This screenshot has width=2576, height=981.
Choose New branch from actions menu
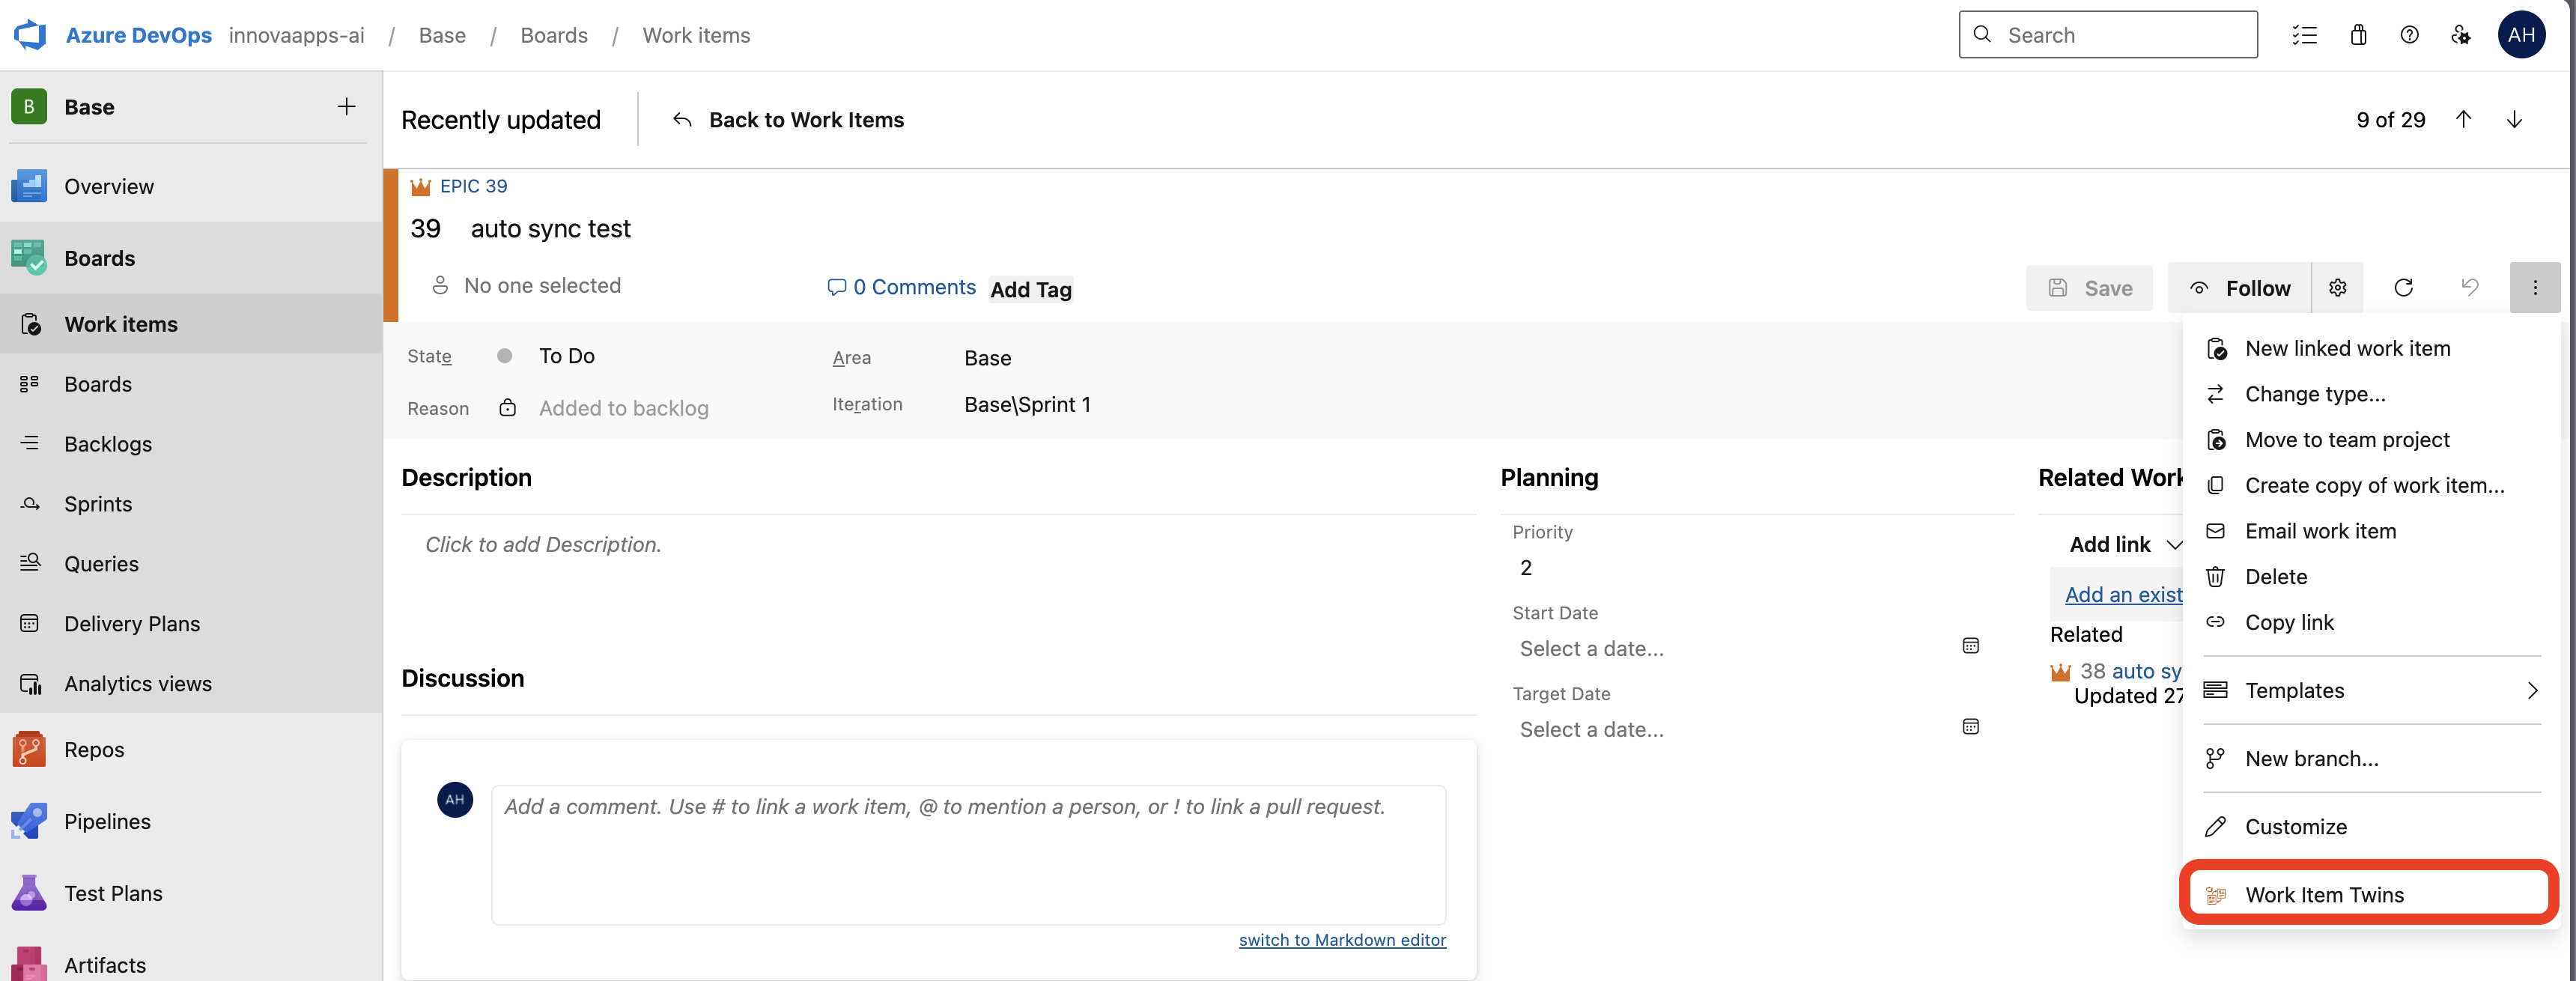(x=2311, y=758)
